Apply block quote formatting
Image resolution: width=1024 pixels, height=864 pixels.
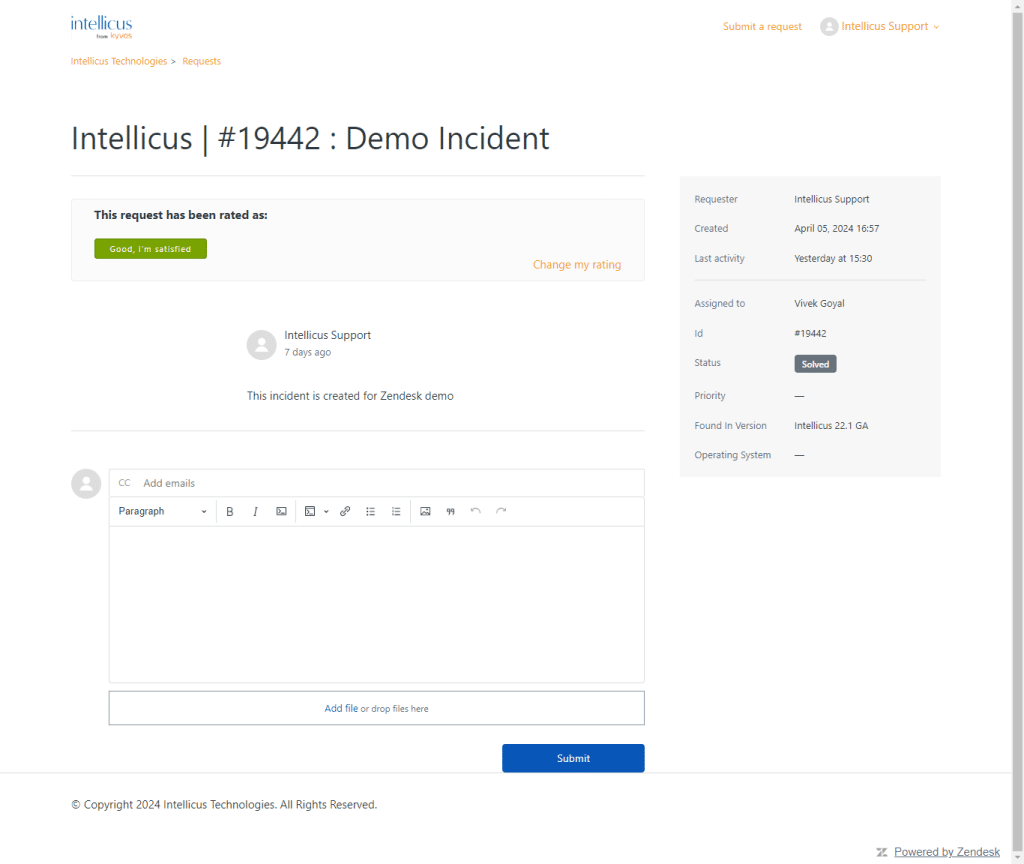click(451, 511)
